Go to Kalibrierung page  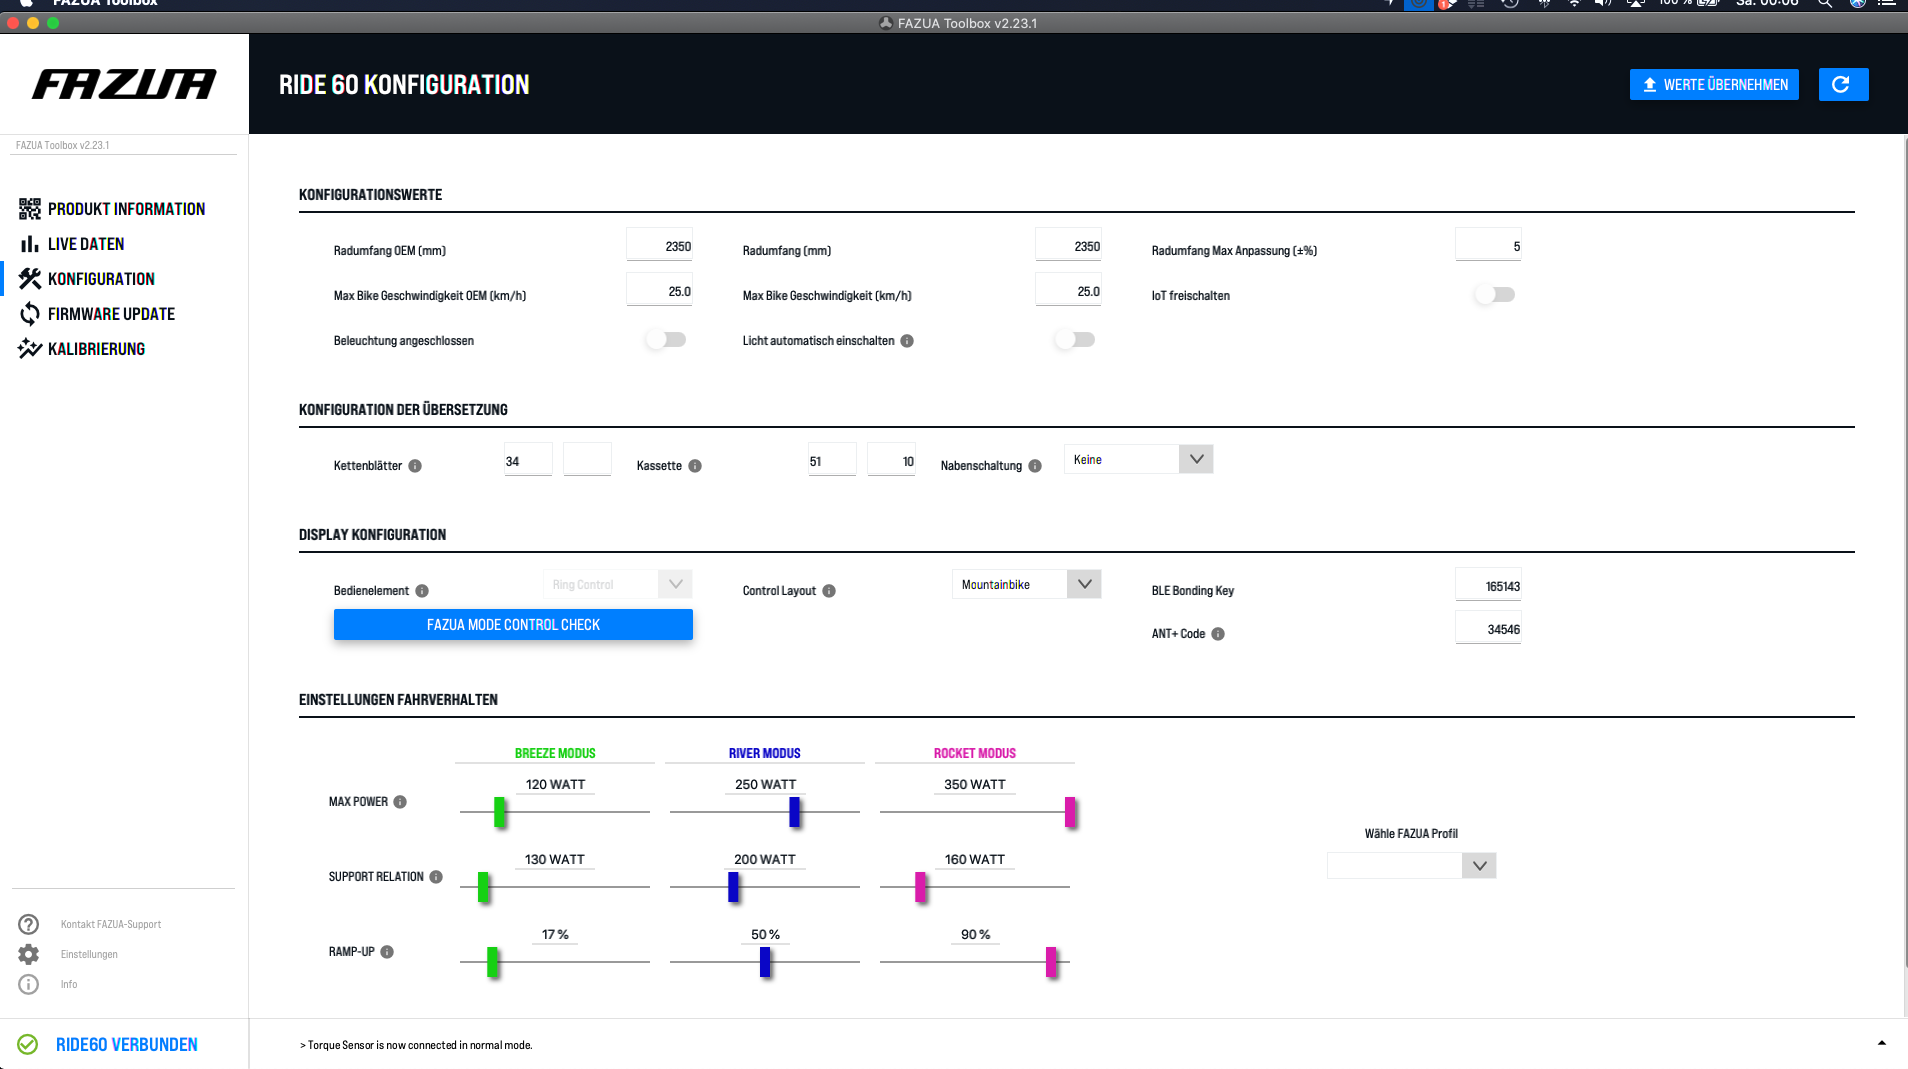[96, 349]
